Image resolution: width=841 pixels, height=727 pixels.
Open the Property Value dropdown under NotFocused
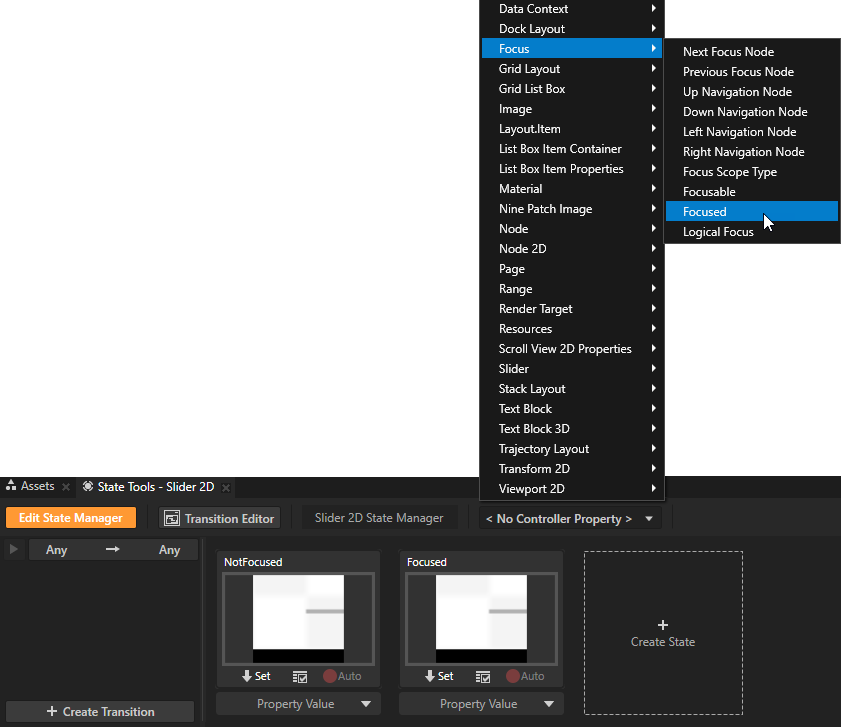297,703
